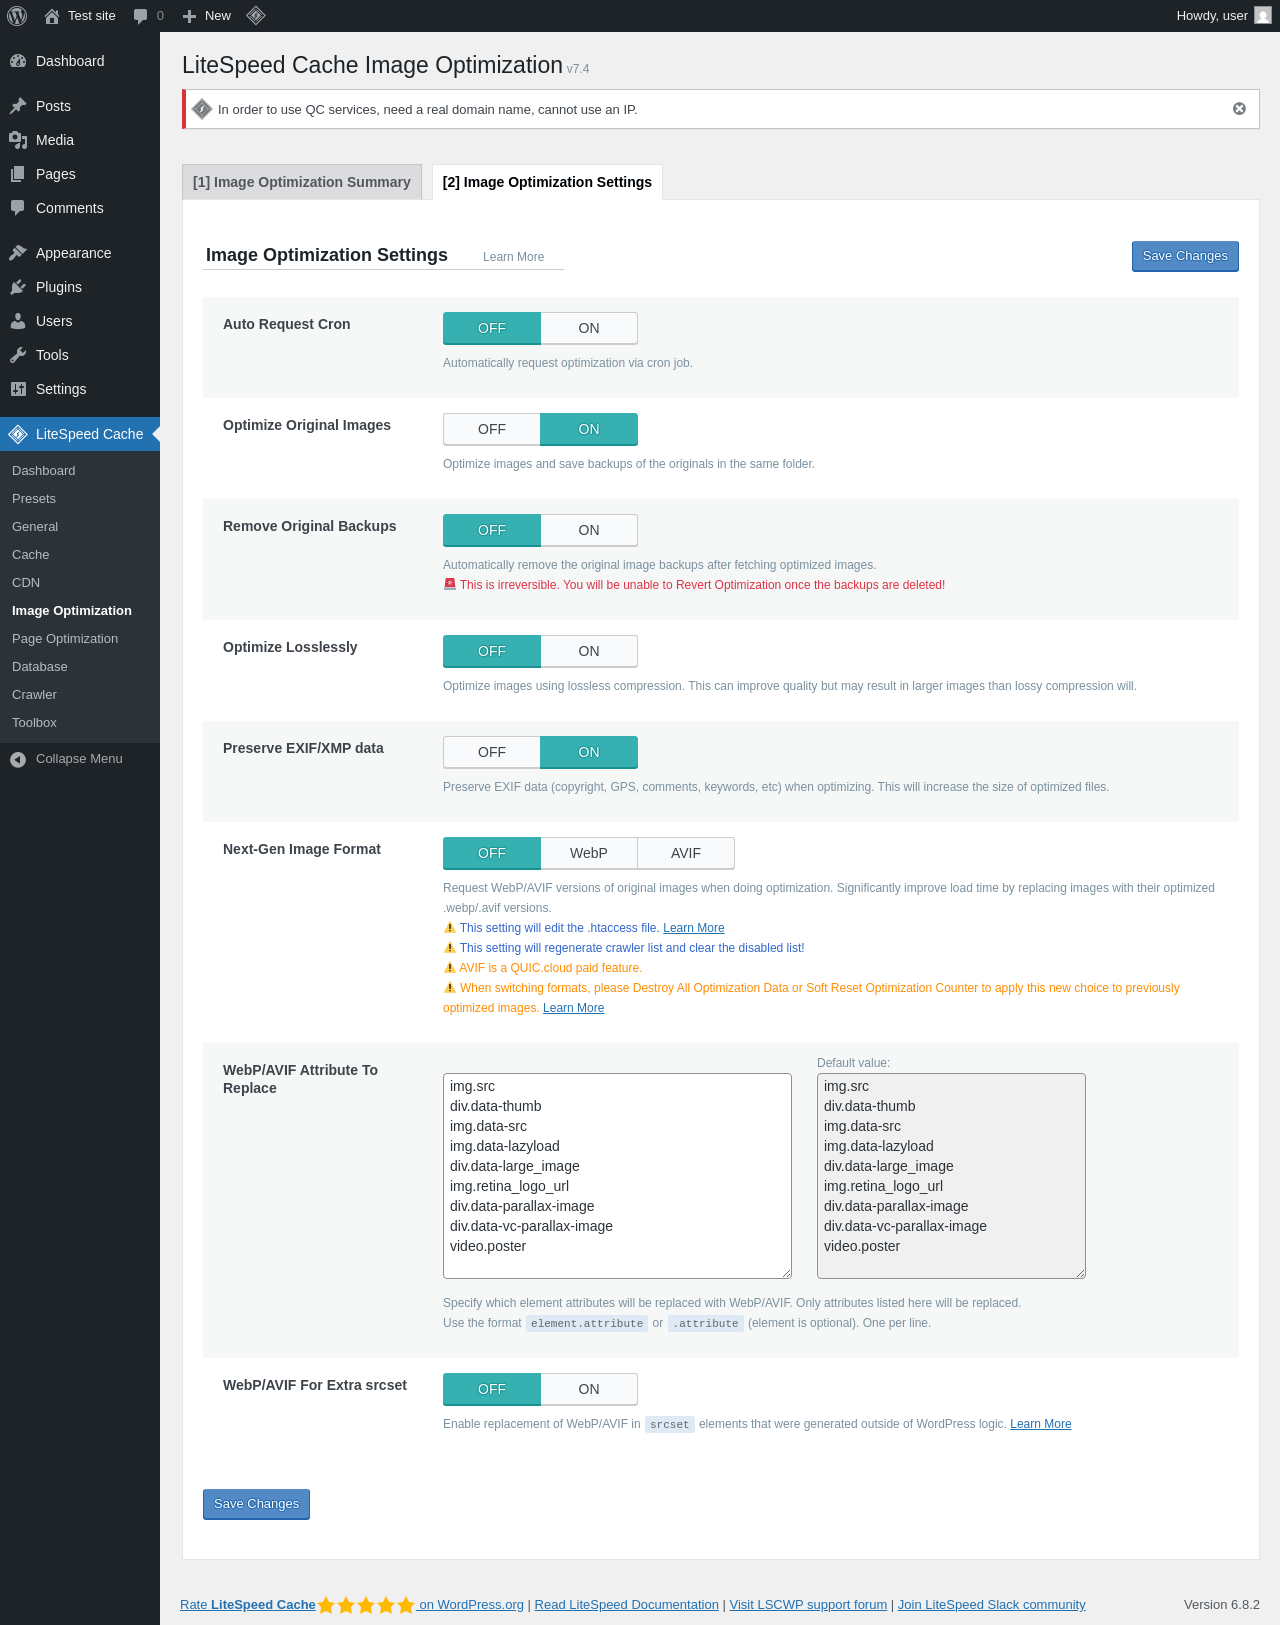Click resize handle of attribute textarea
The height and width of the screenshot is (1625, 1280).
(786, 1273)
